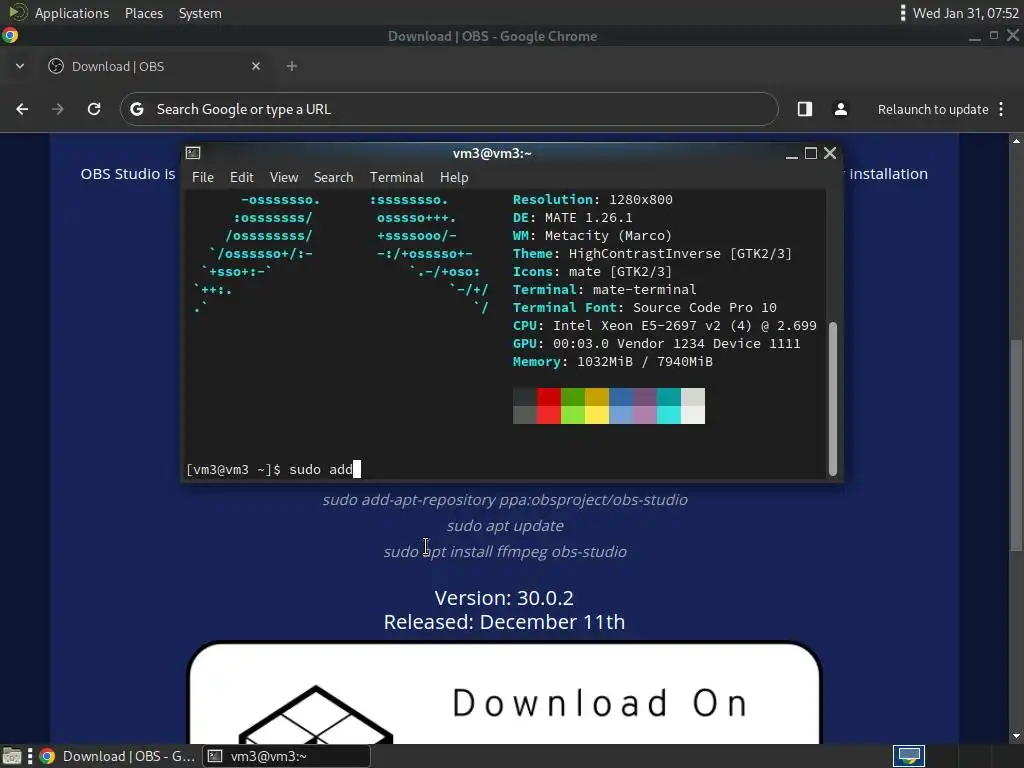The image size is (1024, 768).
Task: Open the Applications menu
Action: pyautogui.click(x=72, y=13)
